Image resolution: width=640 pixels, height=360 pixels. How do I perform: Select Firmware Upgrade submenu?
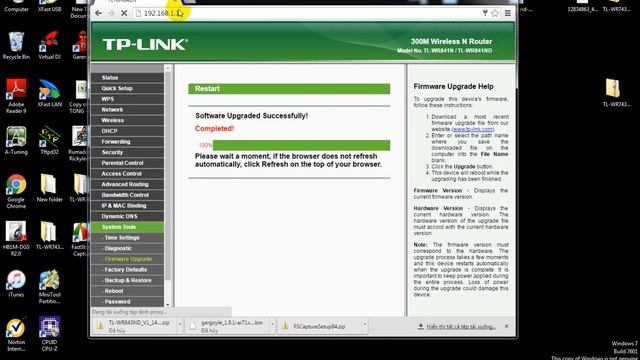127,259
